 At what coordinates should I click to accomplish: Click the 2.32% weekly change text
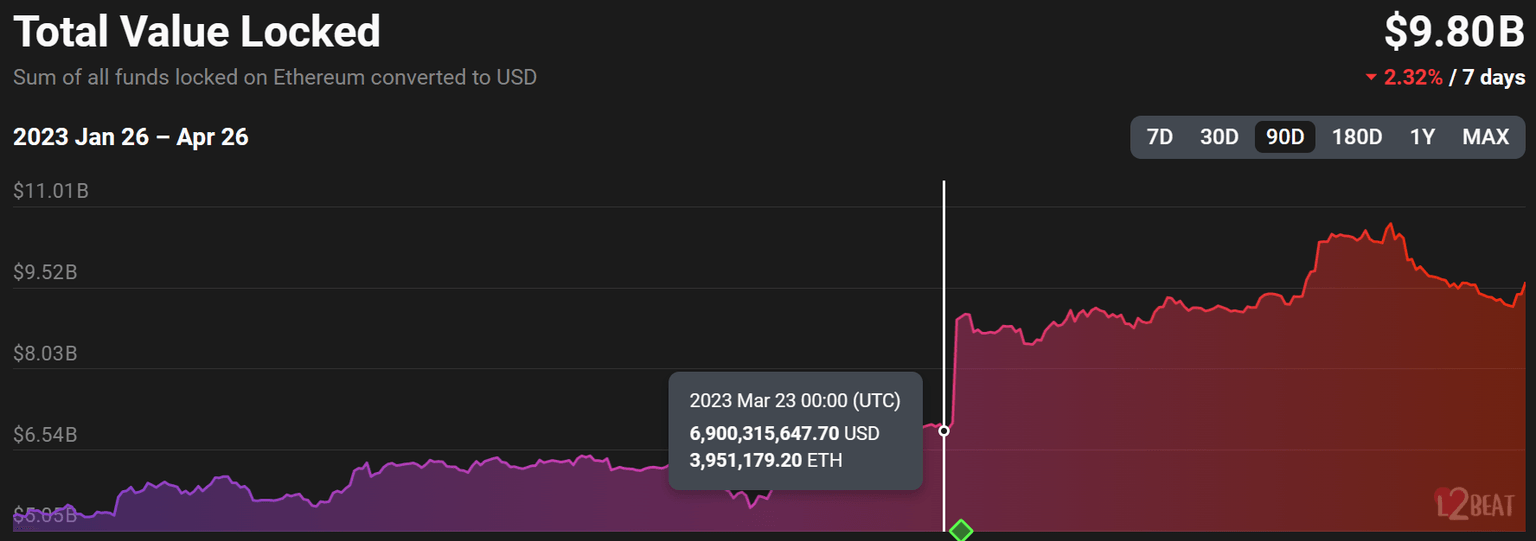point(1413,78)
